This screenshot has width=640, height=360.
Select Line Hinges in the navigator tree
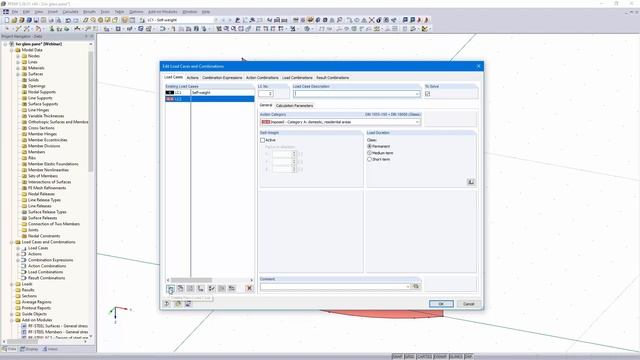38,110
